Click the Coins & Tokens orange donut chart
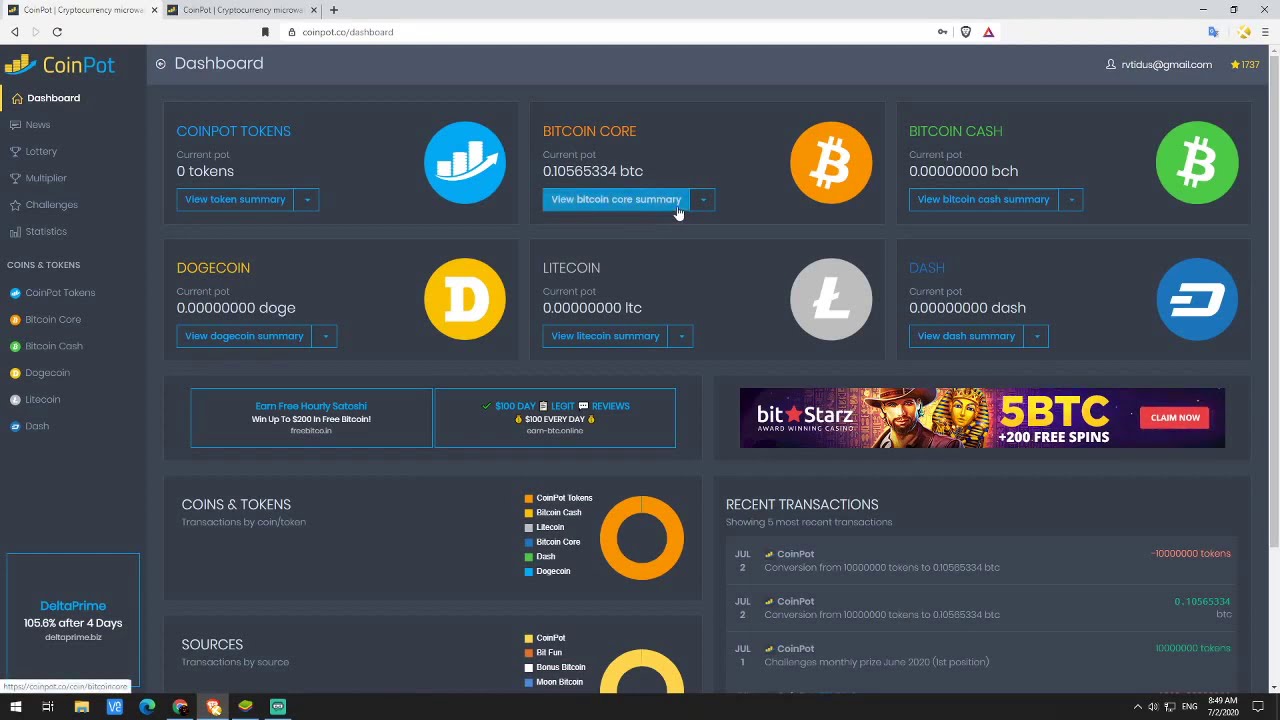 (x=642, y=538)
